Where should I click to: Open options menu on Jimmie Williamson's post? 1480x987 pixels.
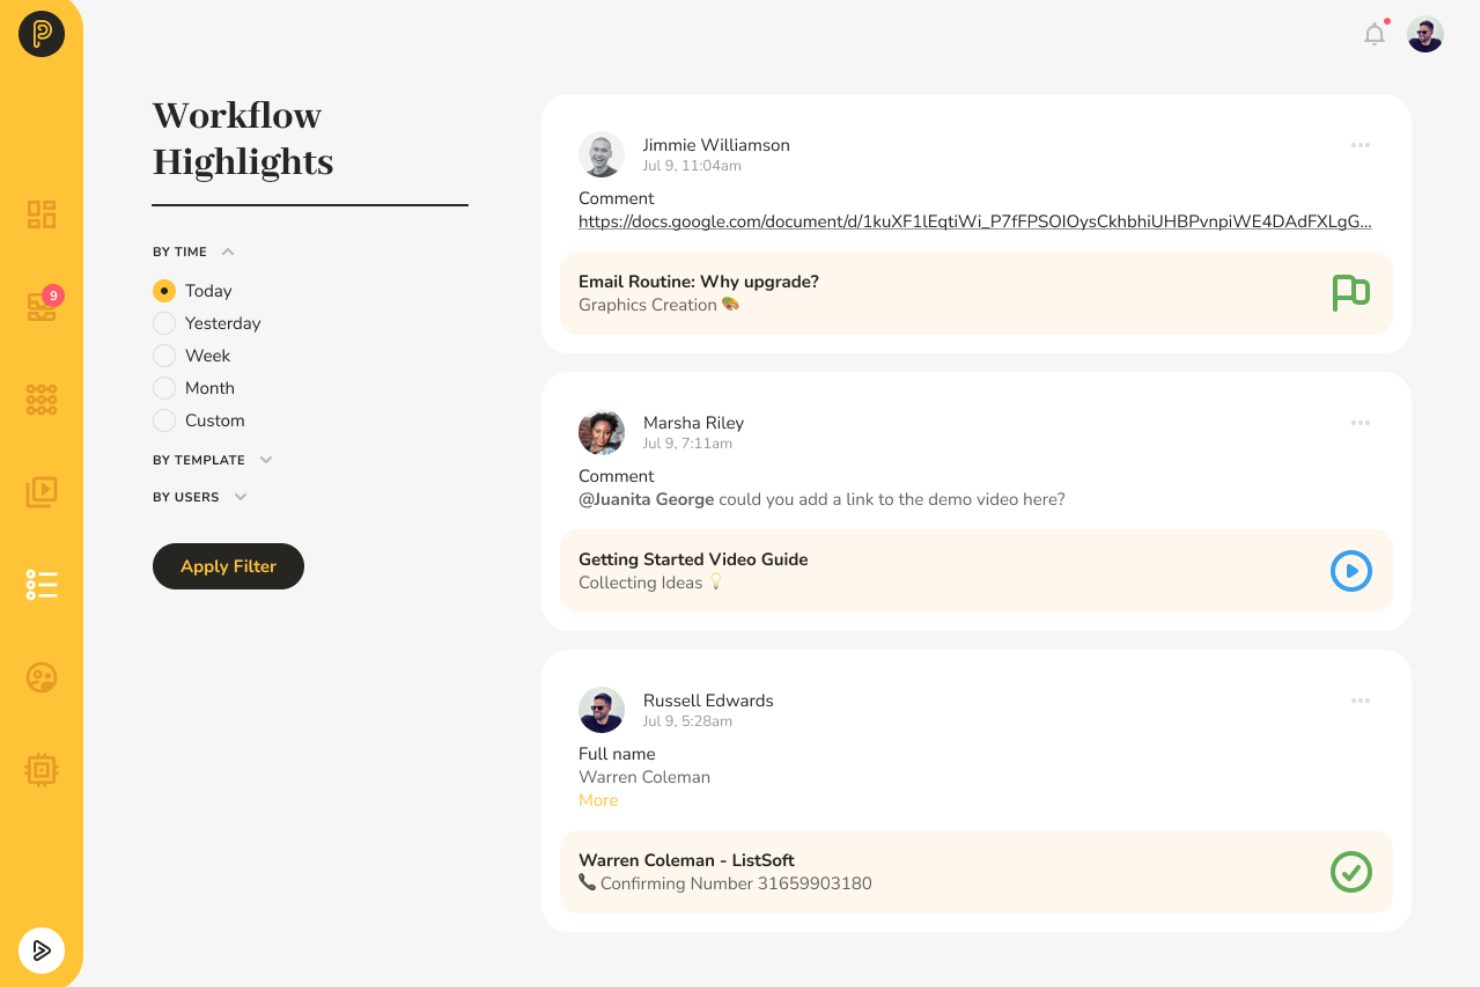1360,145
